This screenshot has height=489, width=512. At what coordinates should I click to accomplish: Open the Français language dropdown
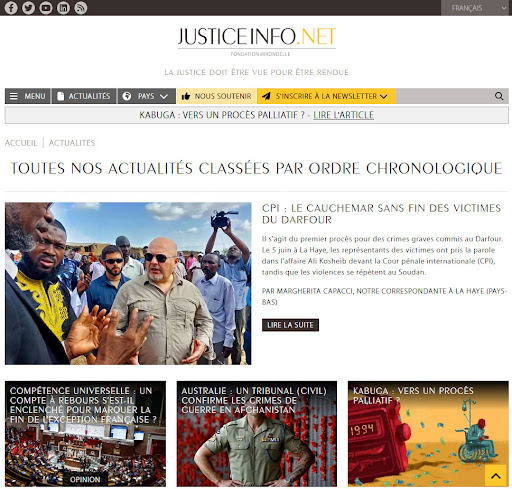click(476, 8)
